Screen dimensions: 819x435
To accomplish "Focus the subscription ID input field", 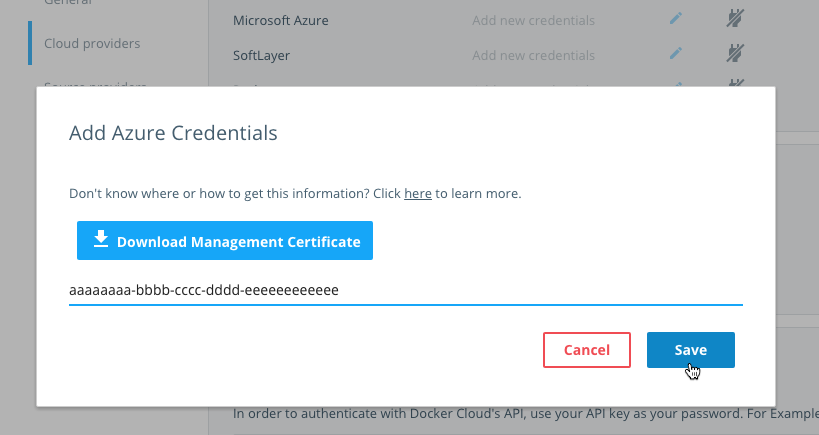I will 405,291.
